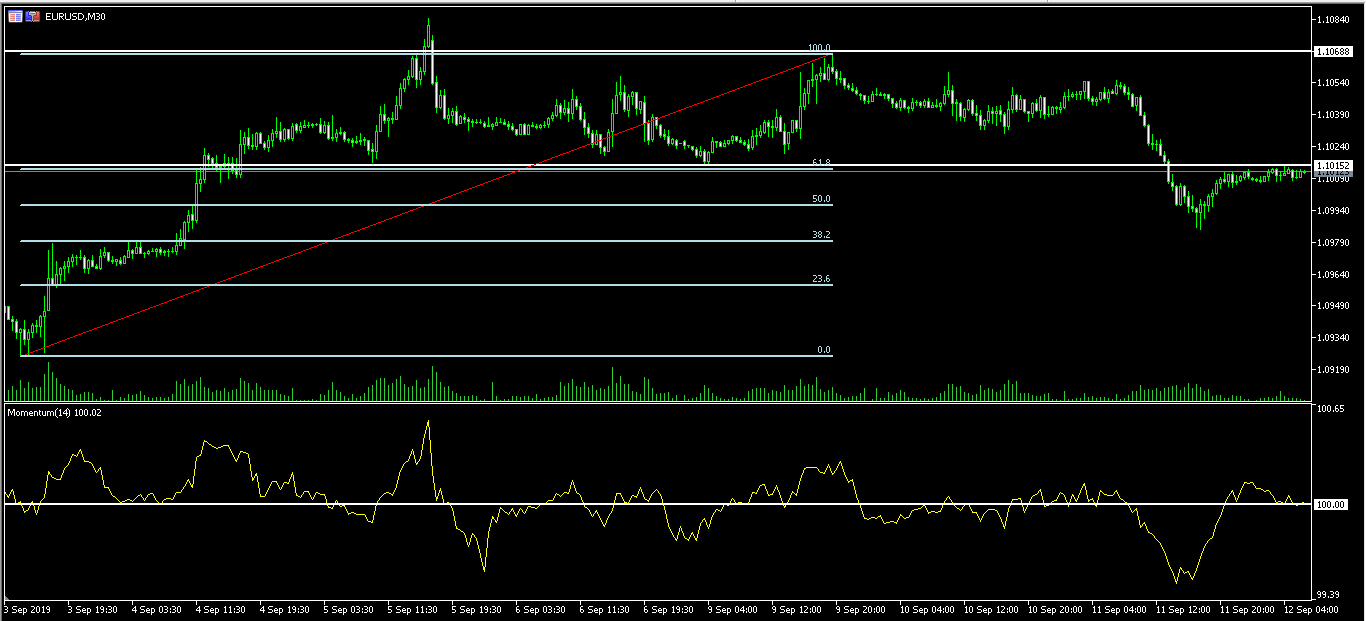Click the 1.10840 price on the scale

pos(1334,20)
